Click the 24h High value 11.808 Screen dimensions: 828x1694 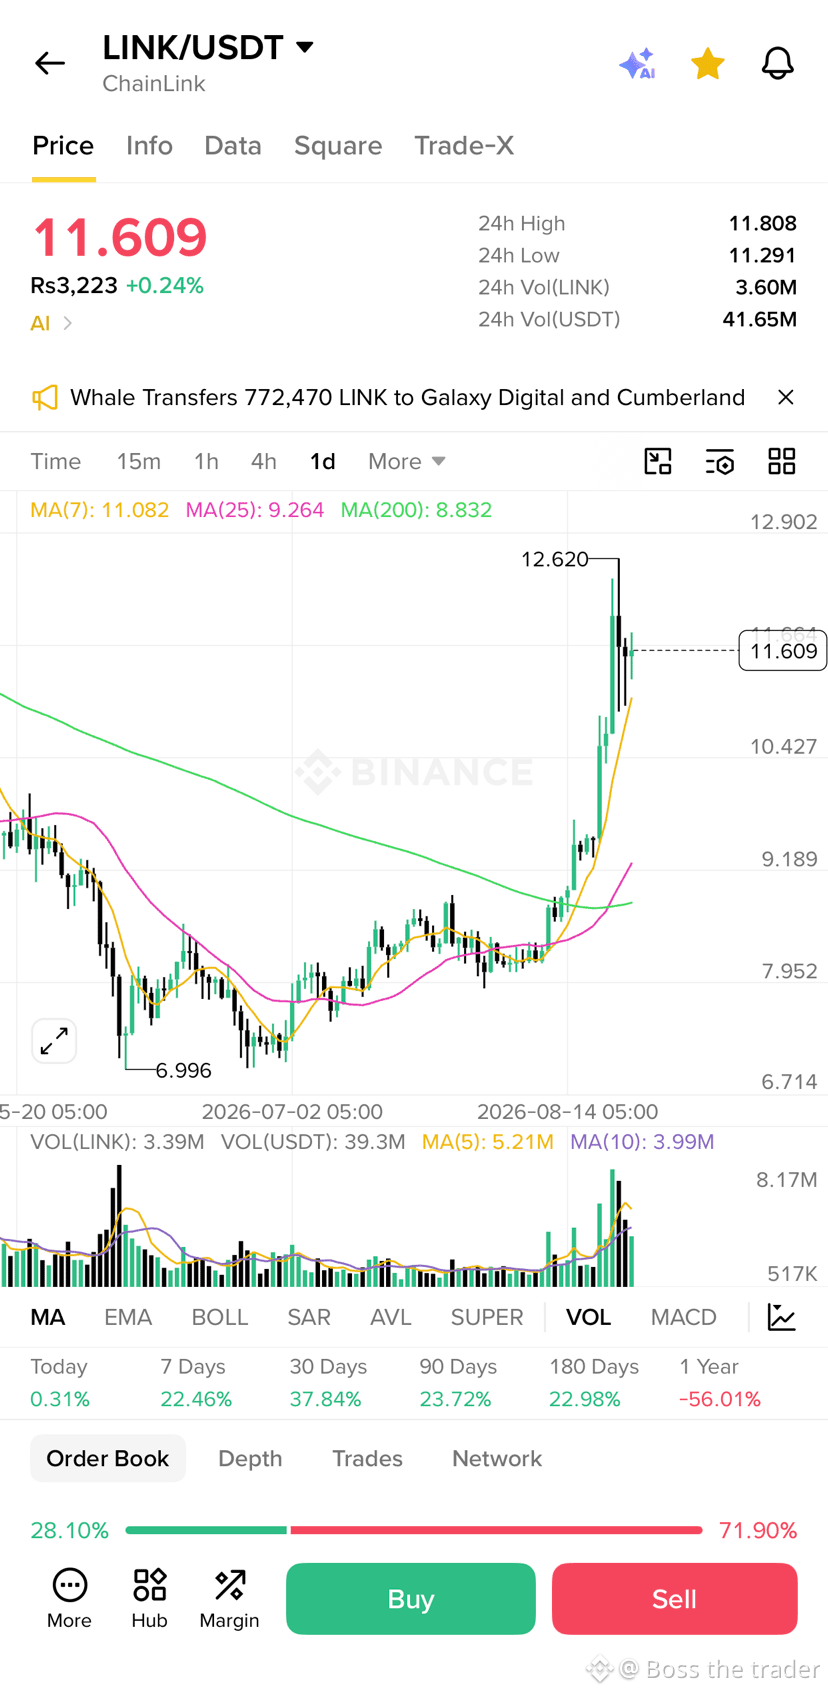(763, 223)
